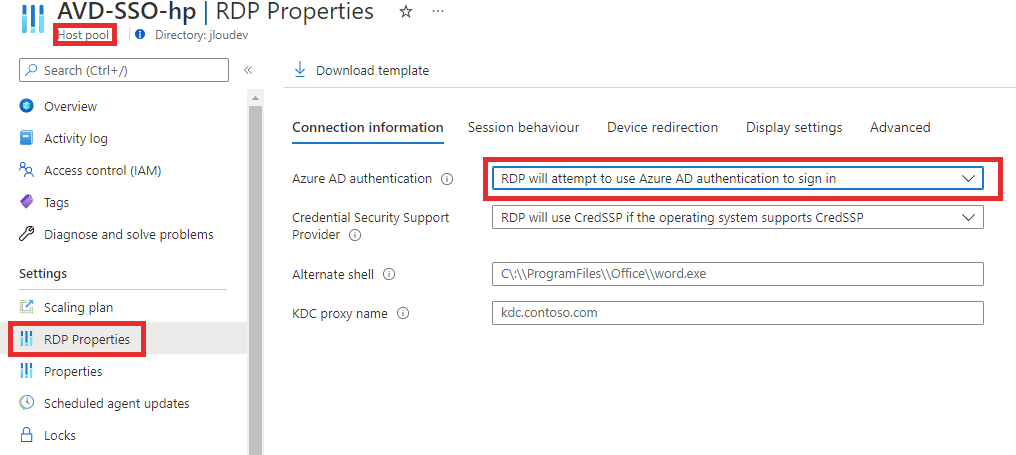The image size is (1016, 455).
Task: Select the Display settings tab
Action: [x=794, y=128]
